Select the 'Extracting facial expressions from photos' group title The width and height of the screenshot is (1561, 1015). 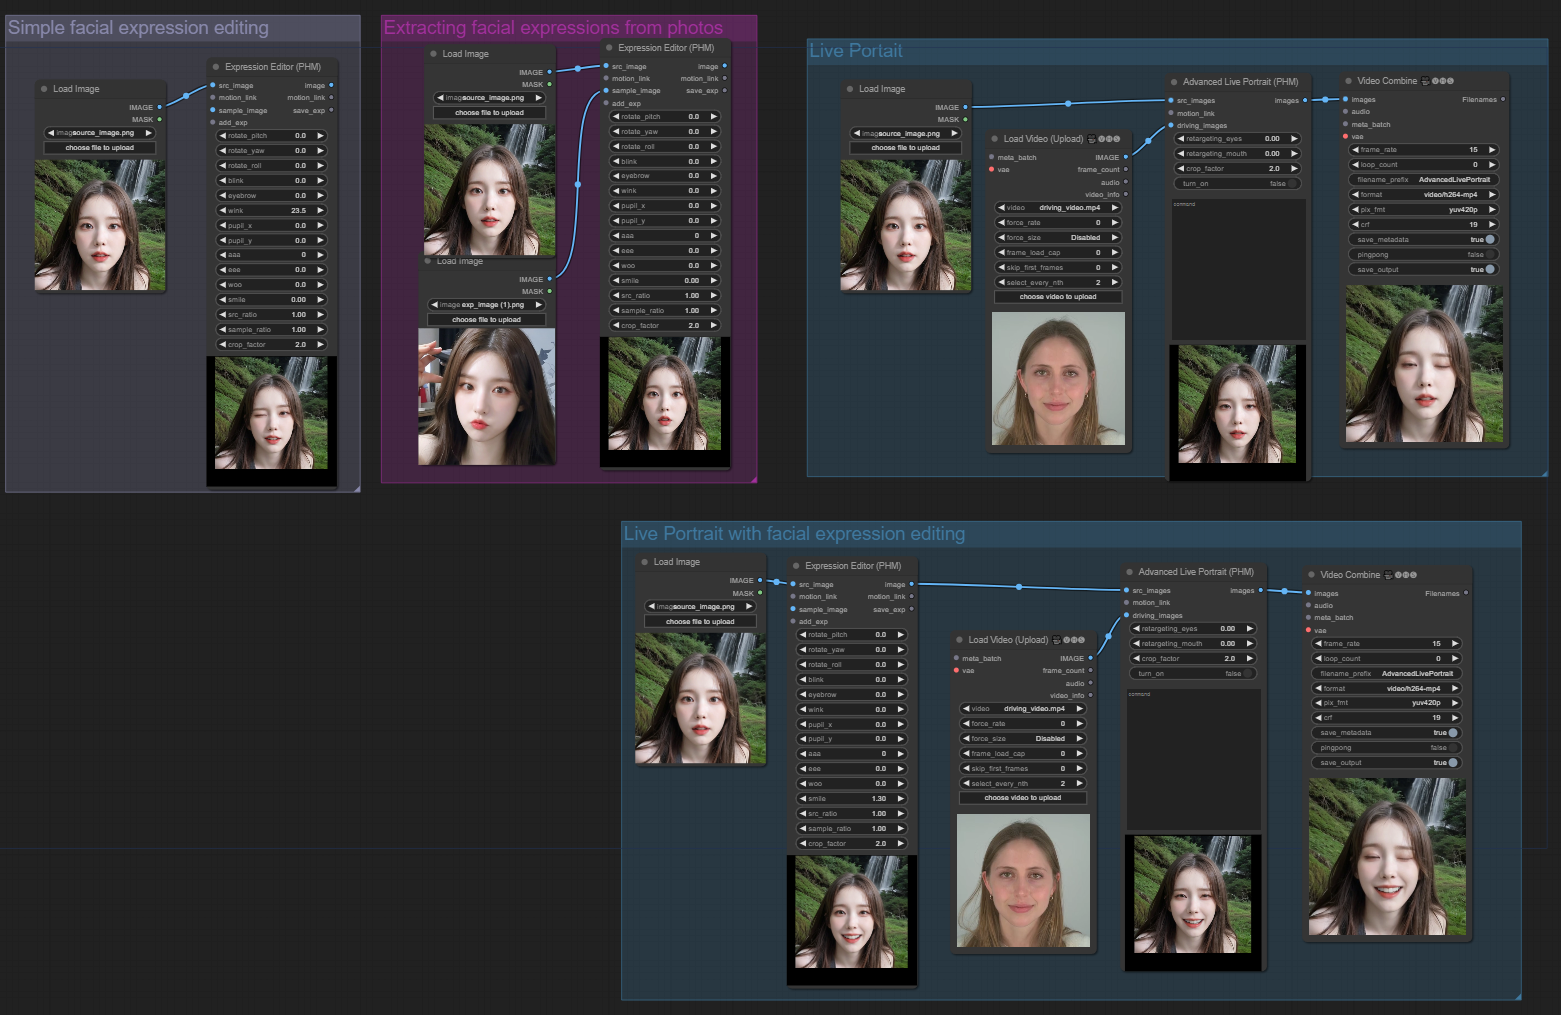(553, 27)
